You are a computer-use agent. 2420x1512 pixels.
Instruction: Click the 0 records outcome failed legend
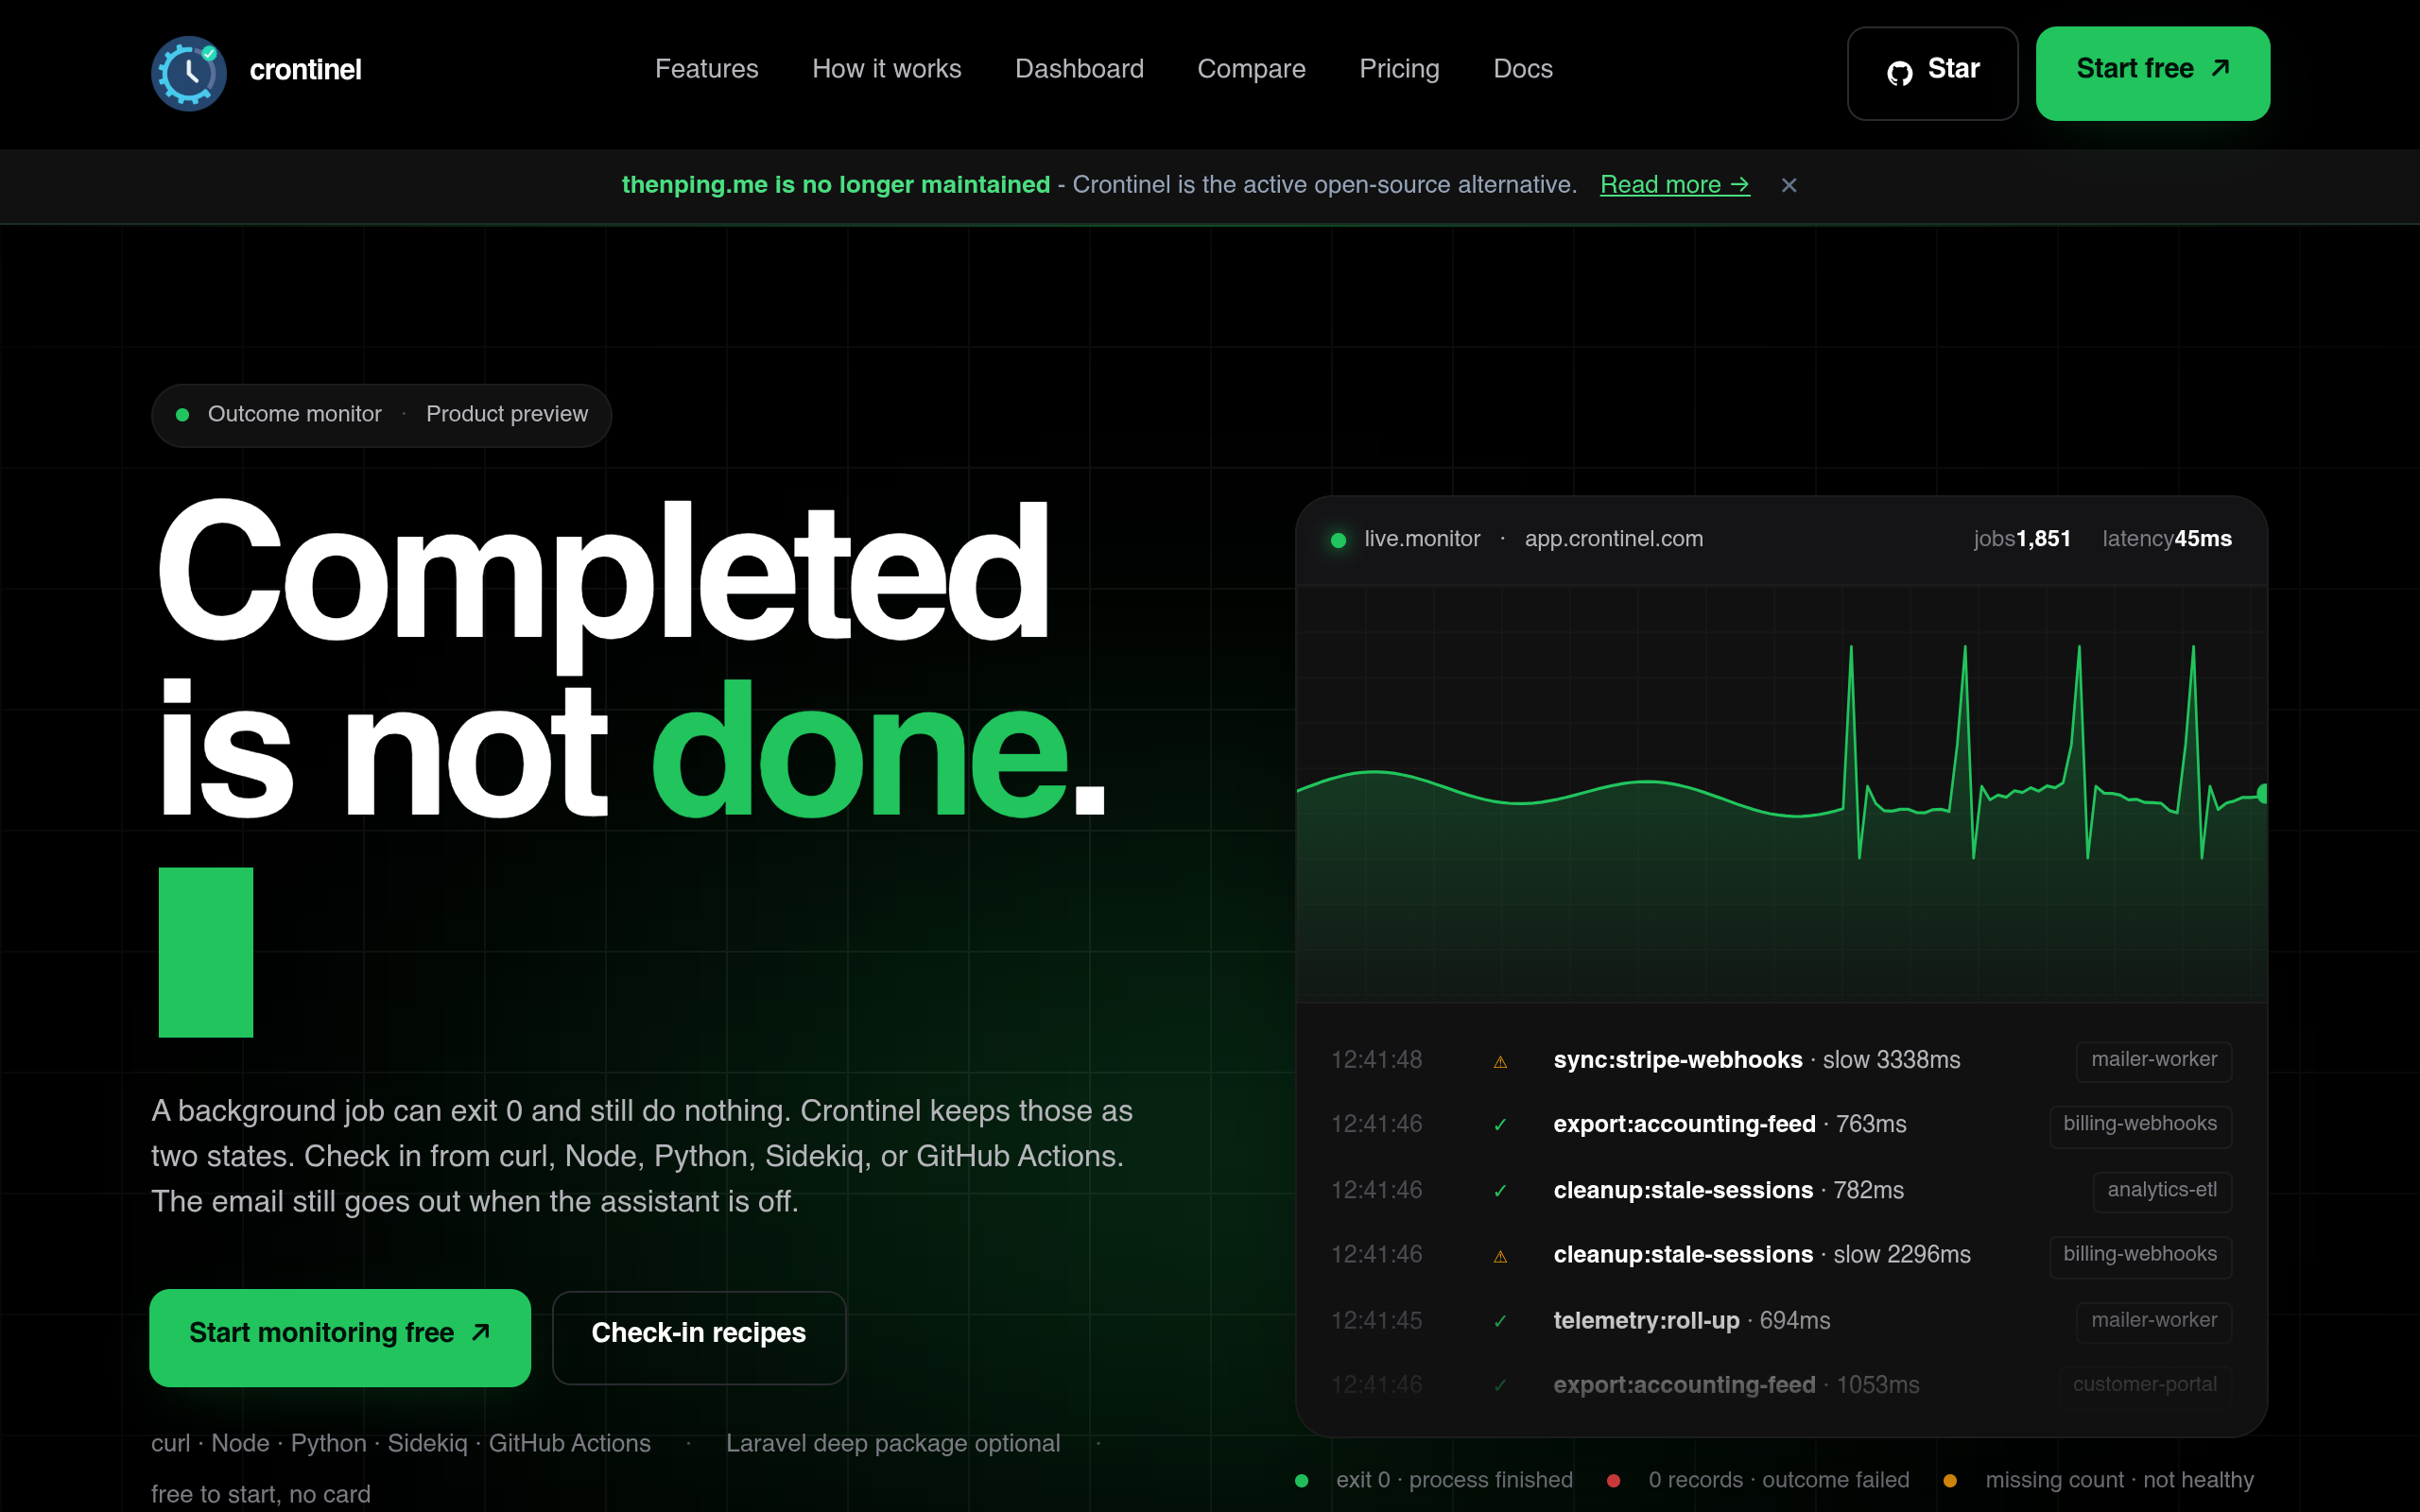pos(1758,1480)
